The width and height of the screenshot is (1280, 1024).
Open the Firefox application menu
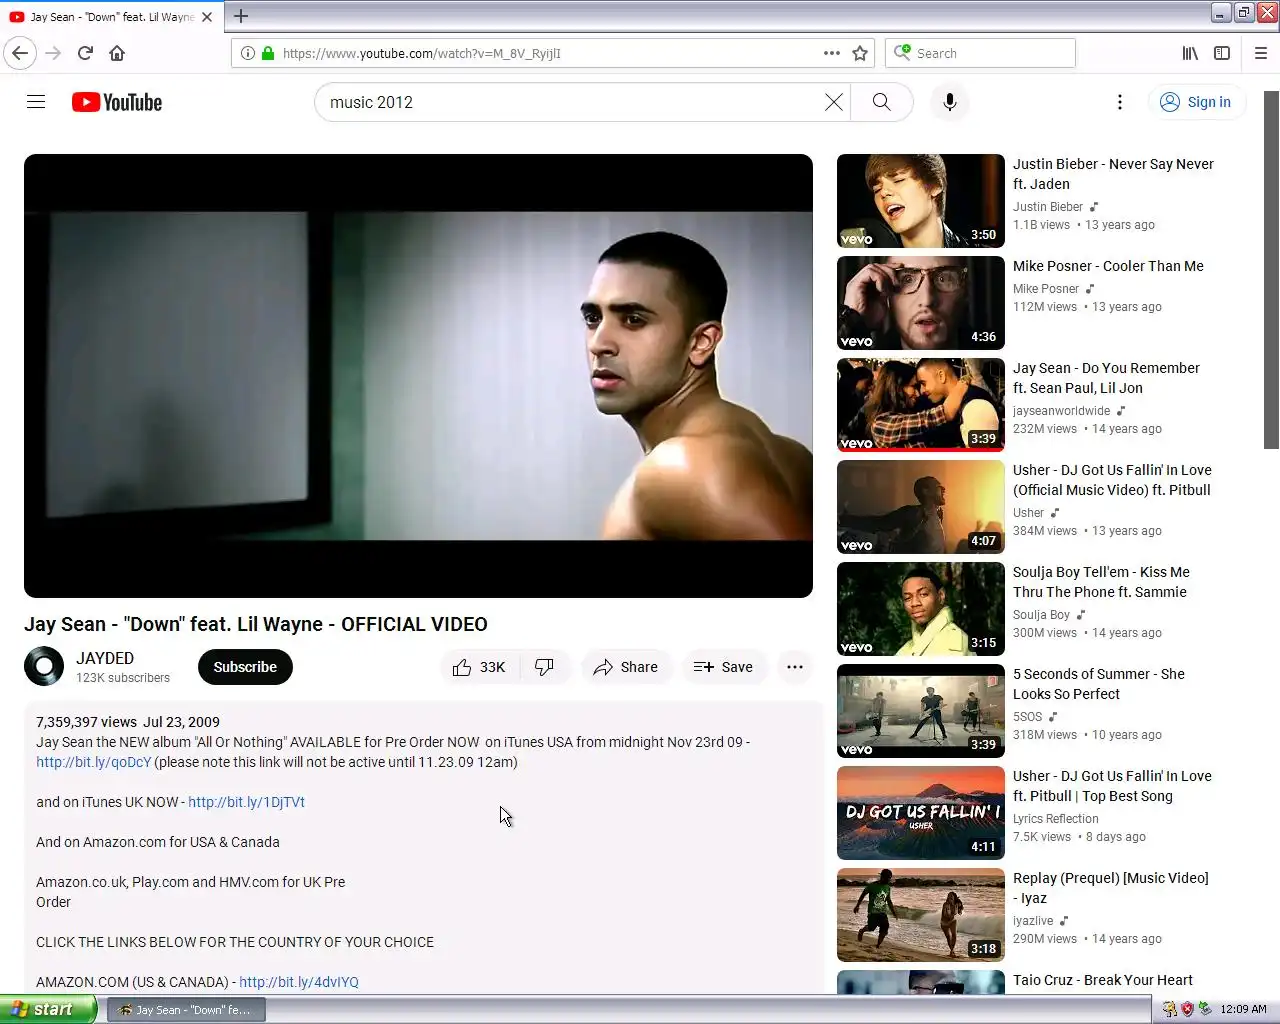(1261, 53)
